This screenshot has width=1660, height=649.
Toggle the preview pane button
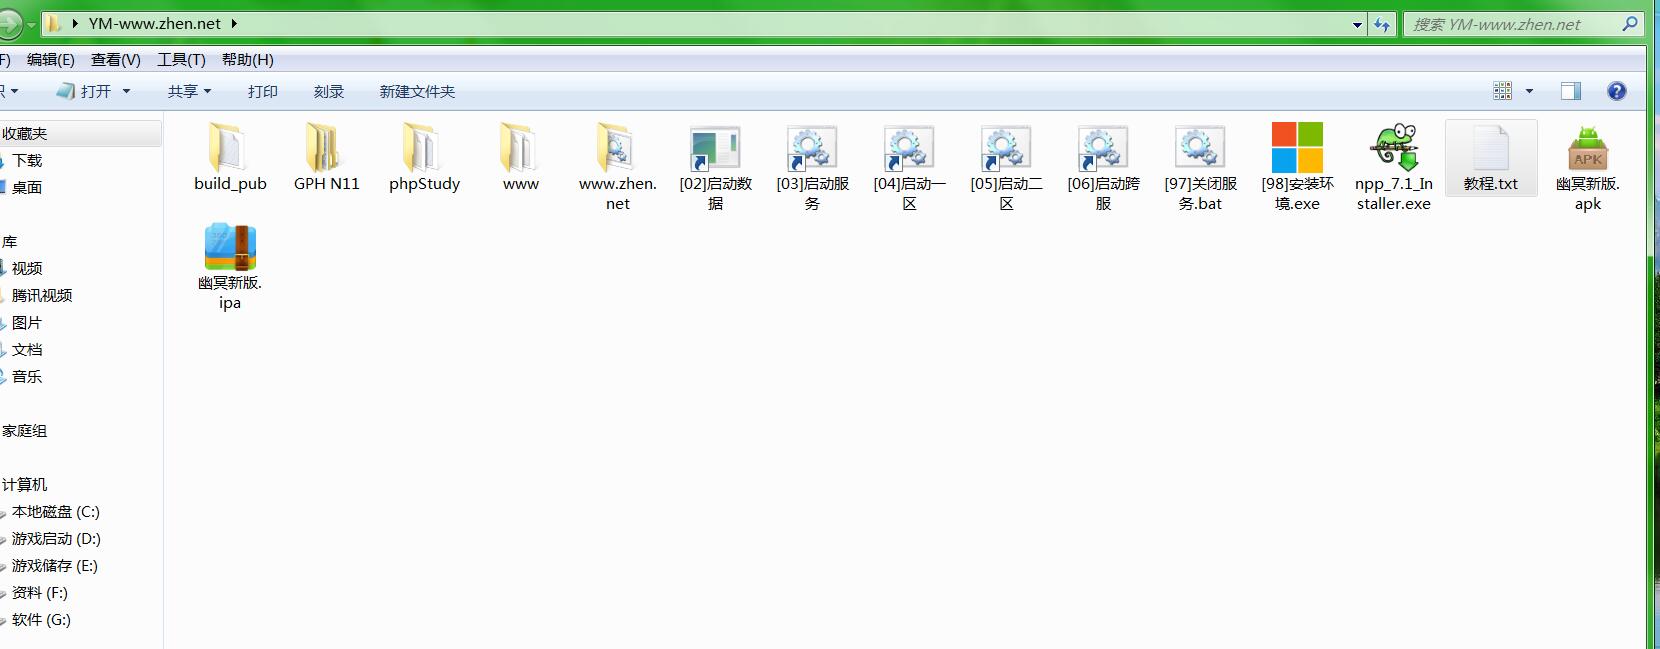coord(1570,91)
